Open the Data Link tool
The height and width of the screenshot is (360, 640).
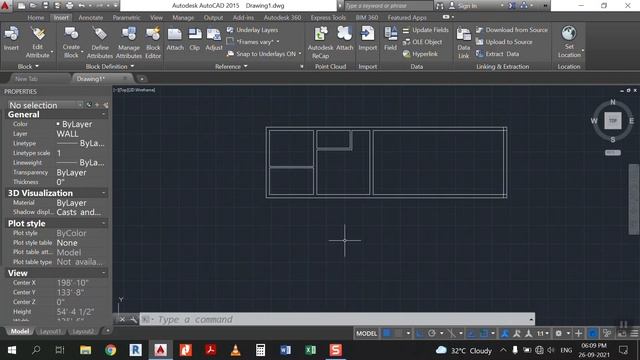click(x=464, y=42)
